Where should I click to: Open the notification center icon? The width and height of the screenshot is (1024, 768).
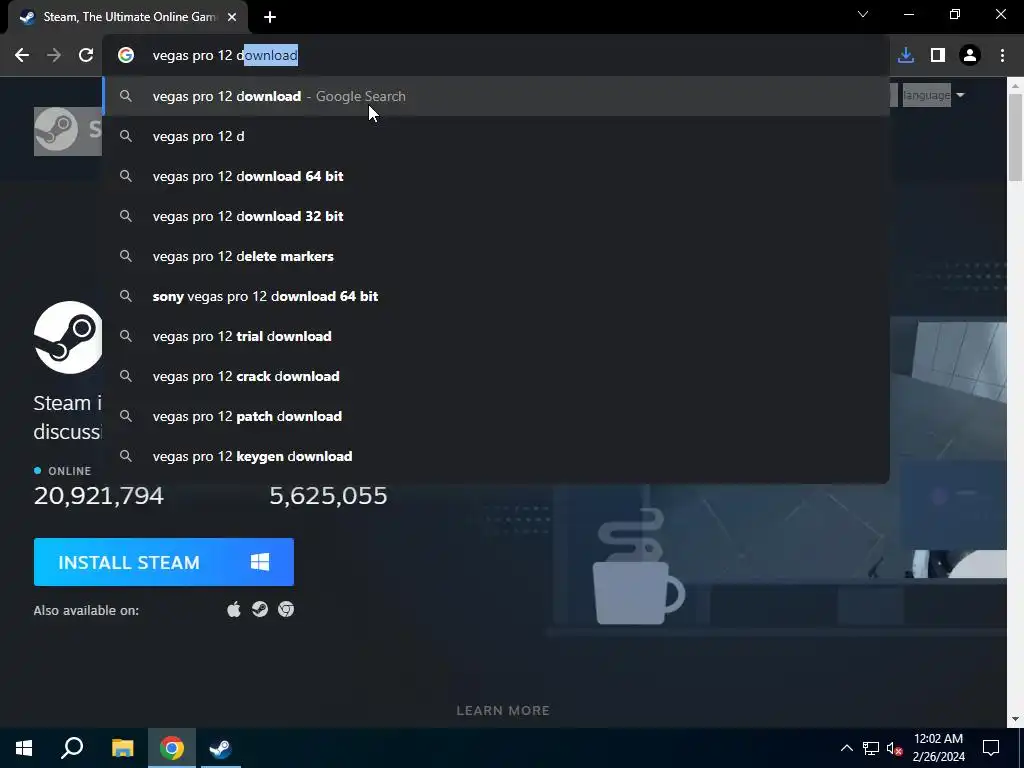(x=991, y=748)
